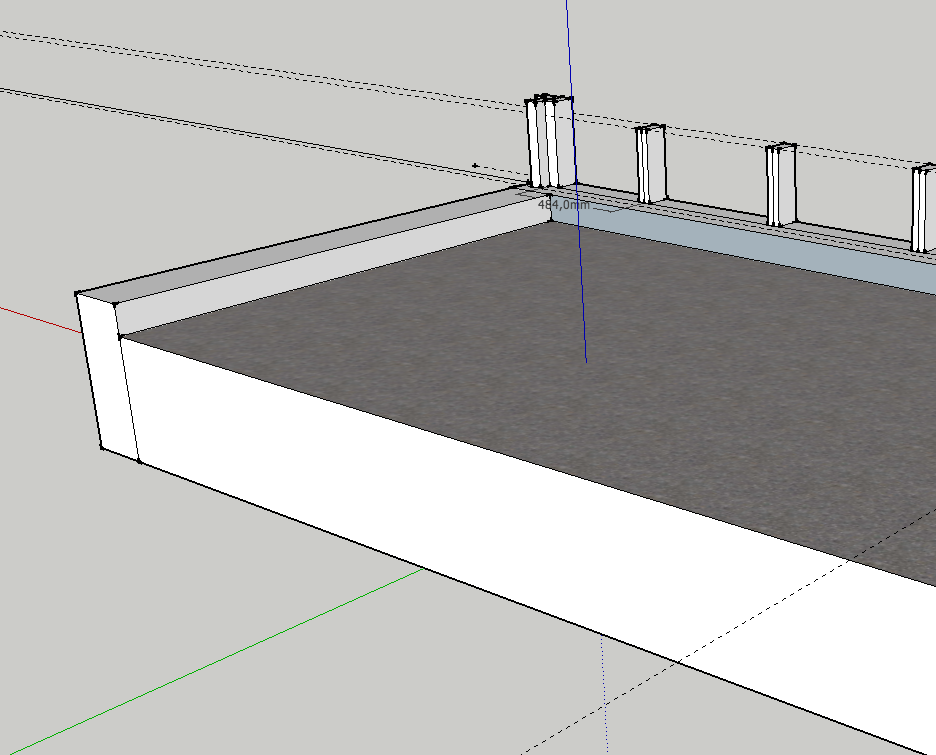Screen dimensions: 936x755
Task: Select the guide point cross left of corner post
Action: [x=474, y=166]
